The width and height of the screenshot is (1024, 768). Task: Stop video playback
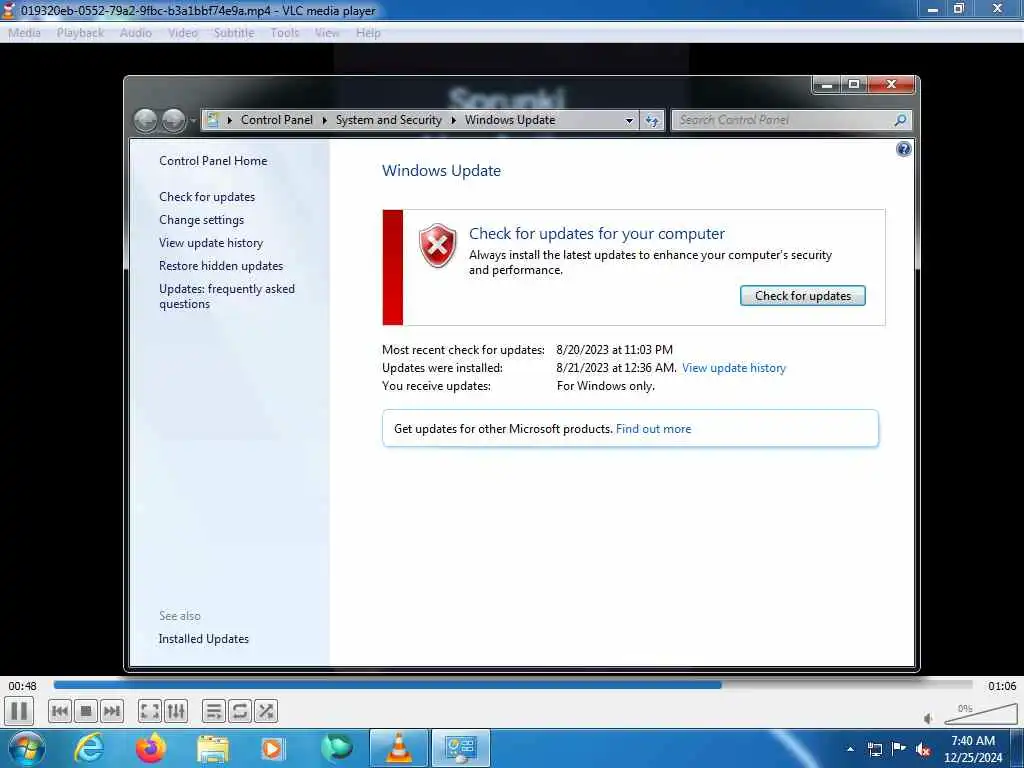(x=86, y=711)
